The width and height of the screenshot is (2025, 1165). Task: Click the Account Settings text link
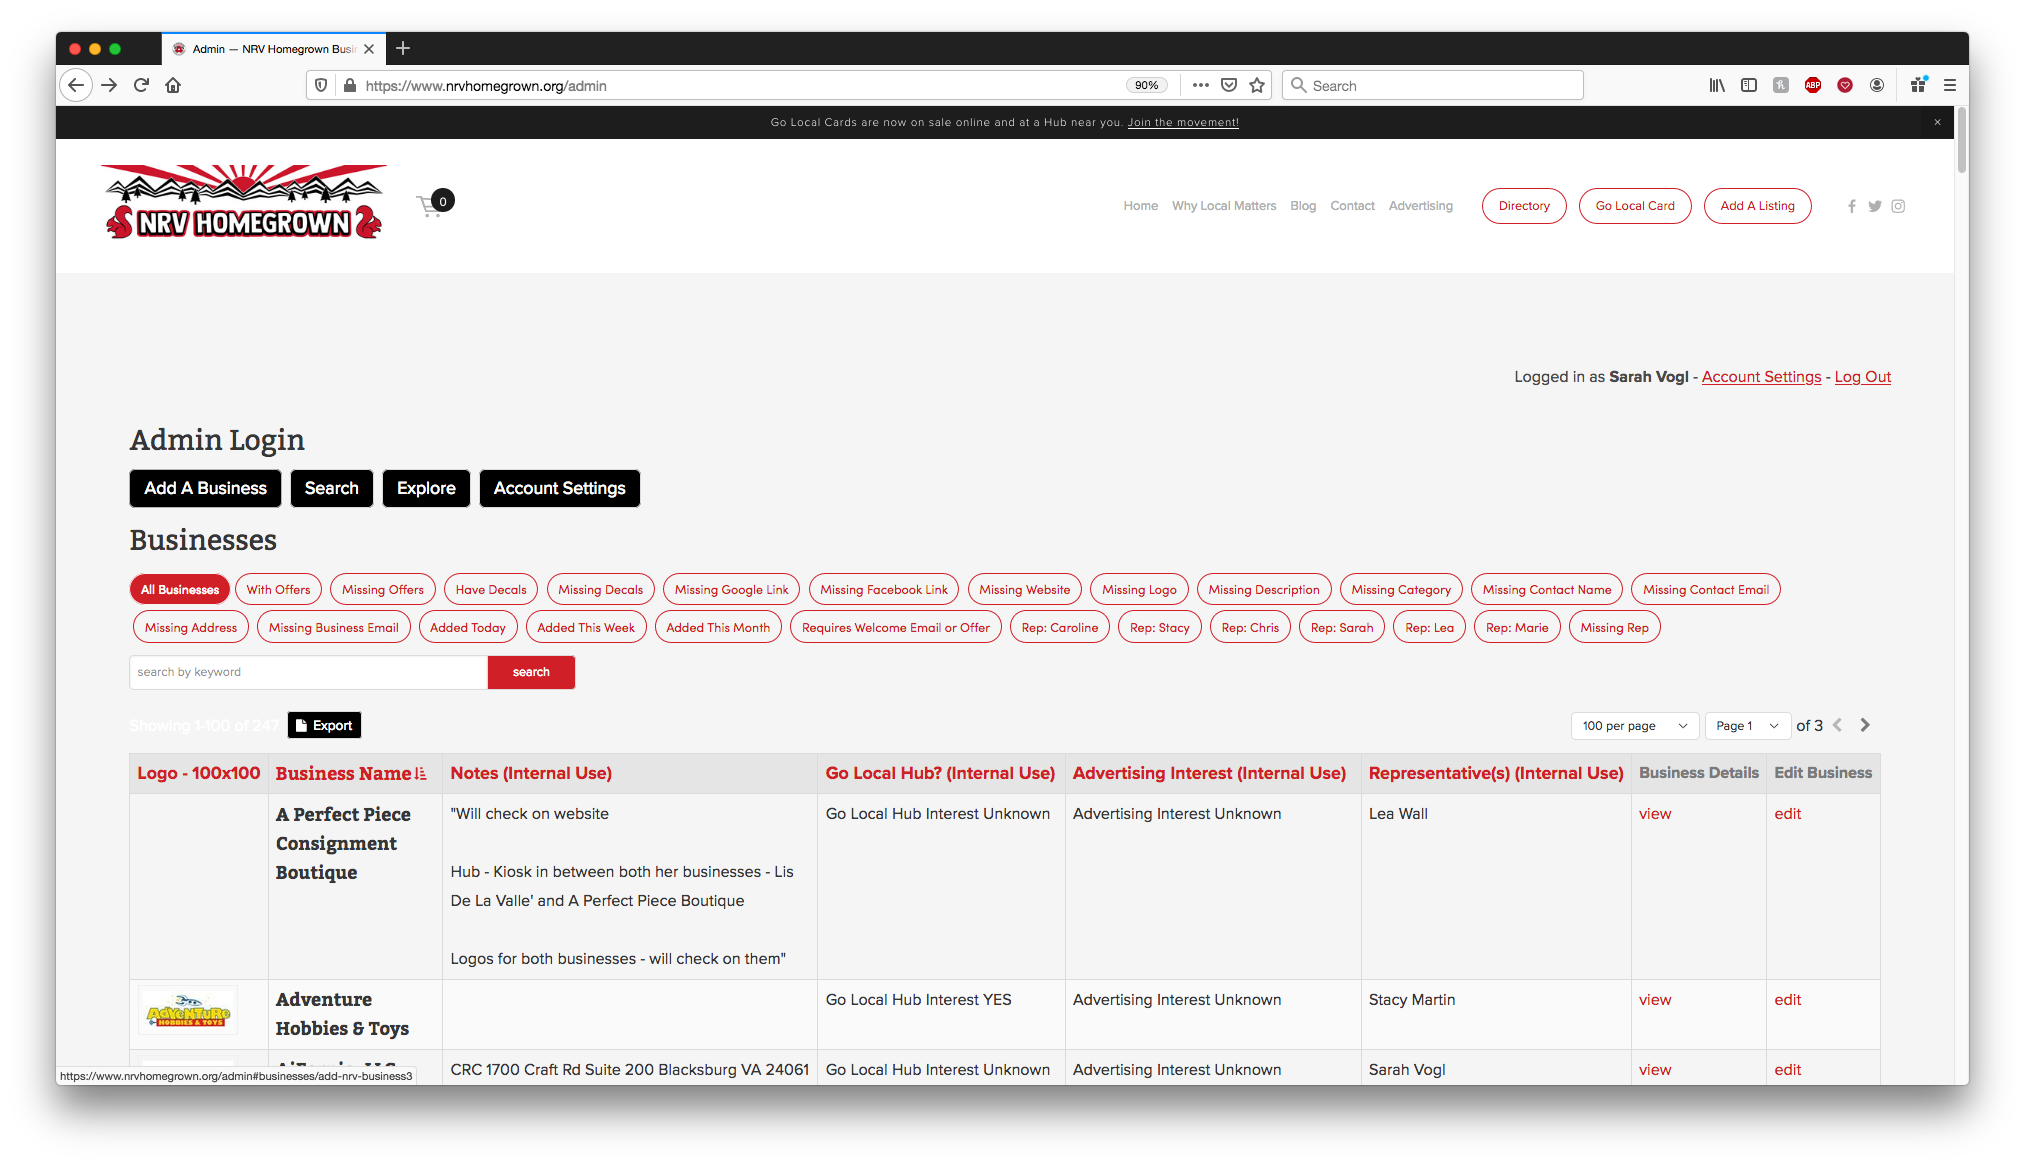(x=1761, y=377)
